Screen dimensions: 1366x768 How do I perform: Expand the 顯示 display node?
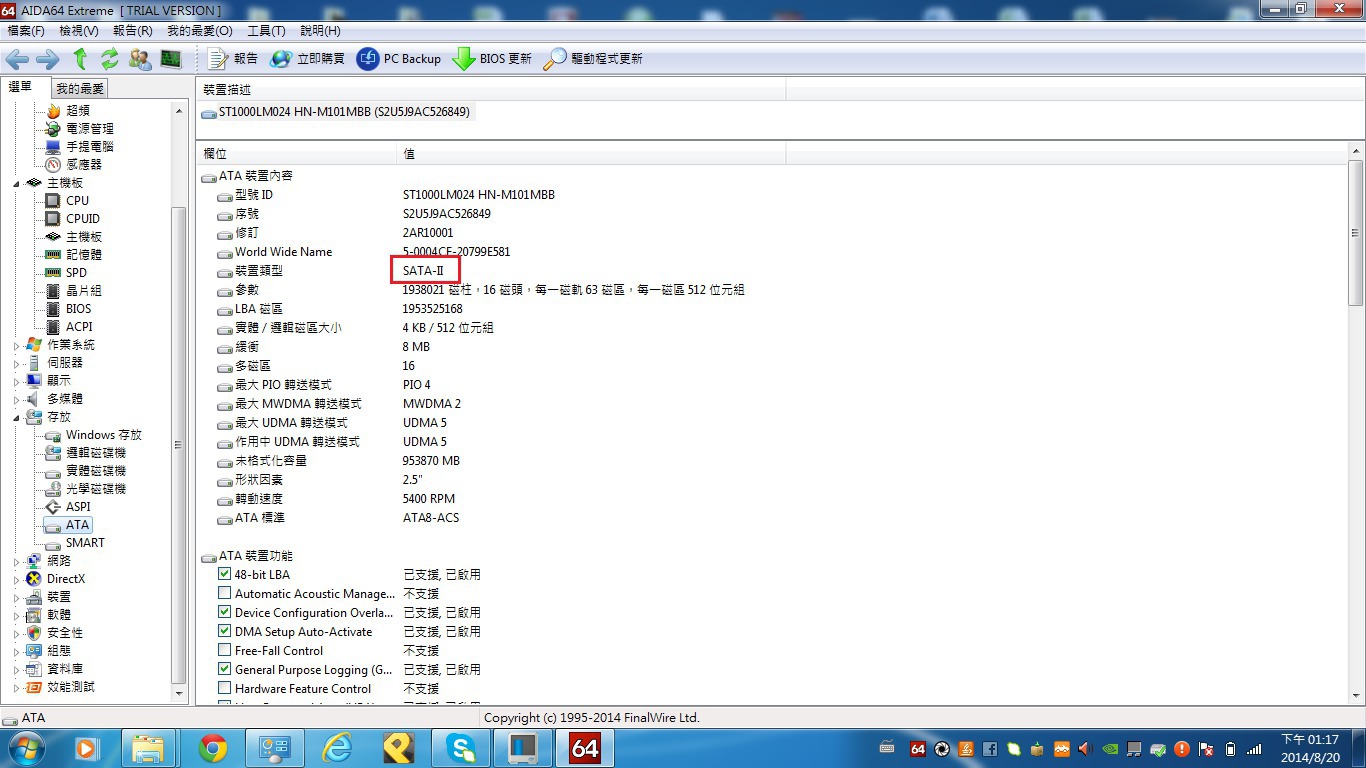click(16, 381)
